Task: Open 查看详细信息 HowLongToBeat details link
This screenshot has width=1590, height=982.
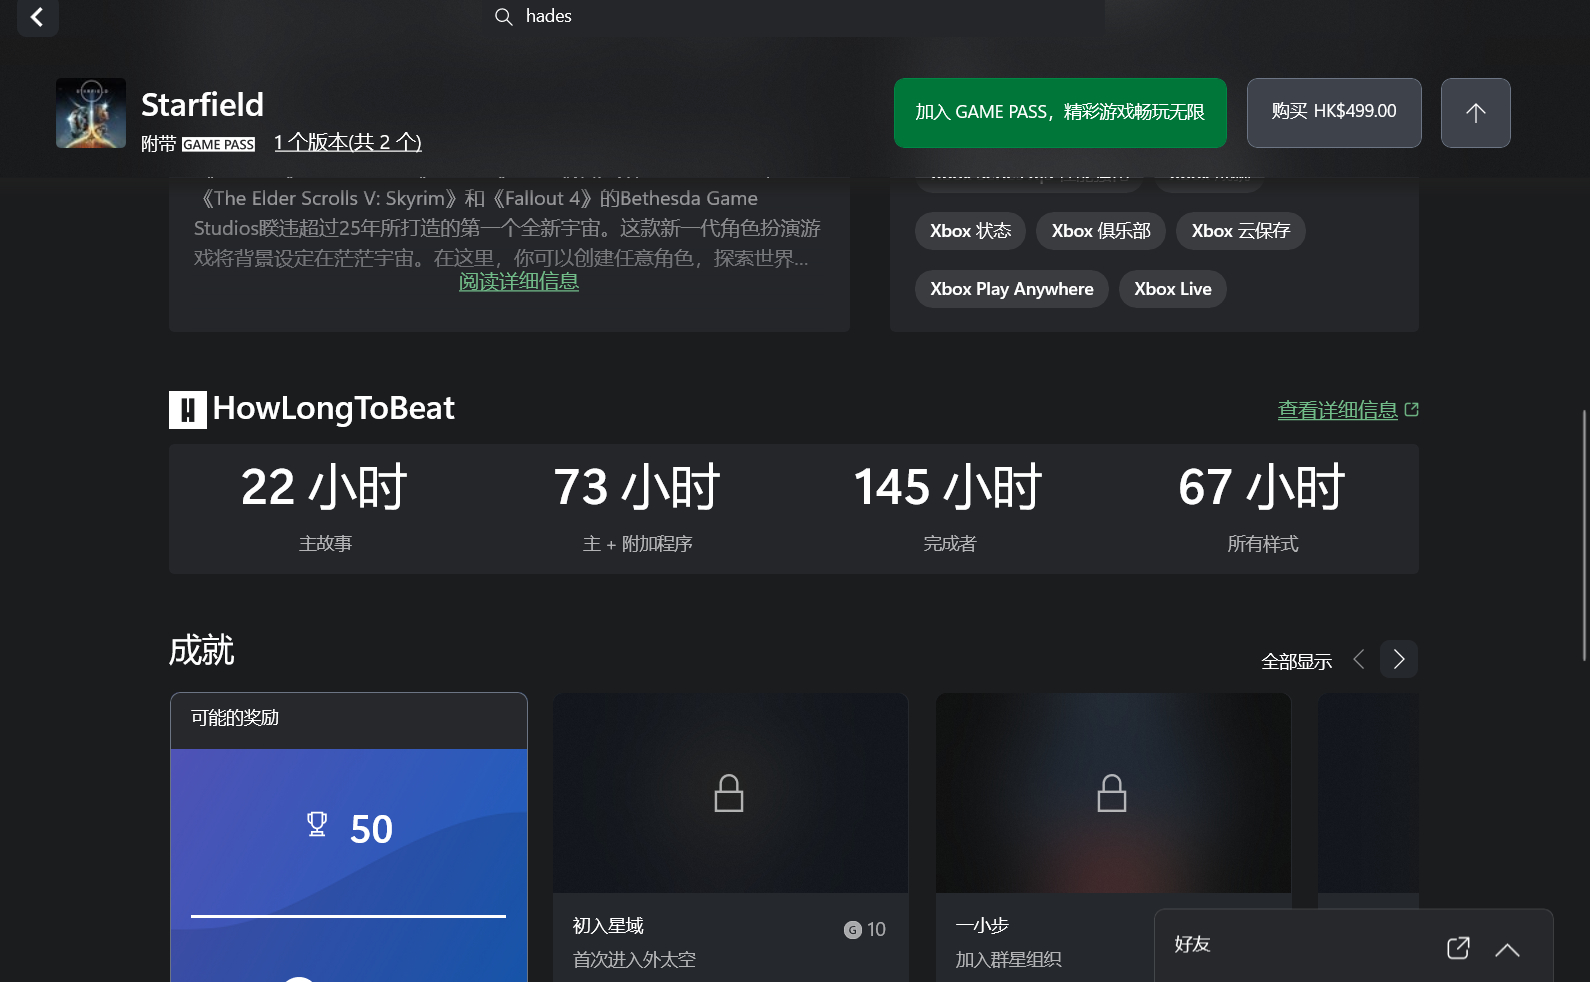Action: tap(1337, 410)
